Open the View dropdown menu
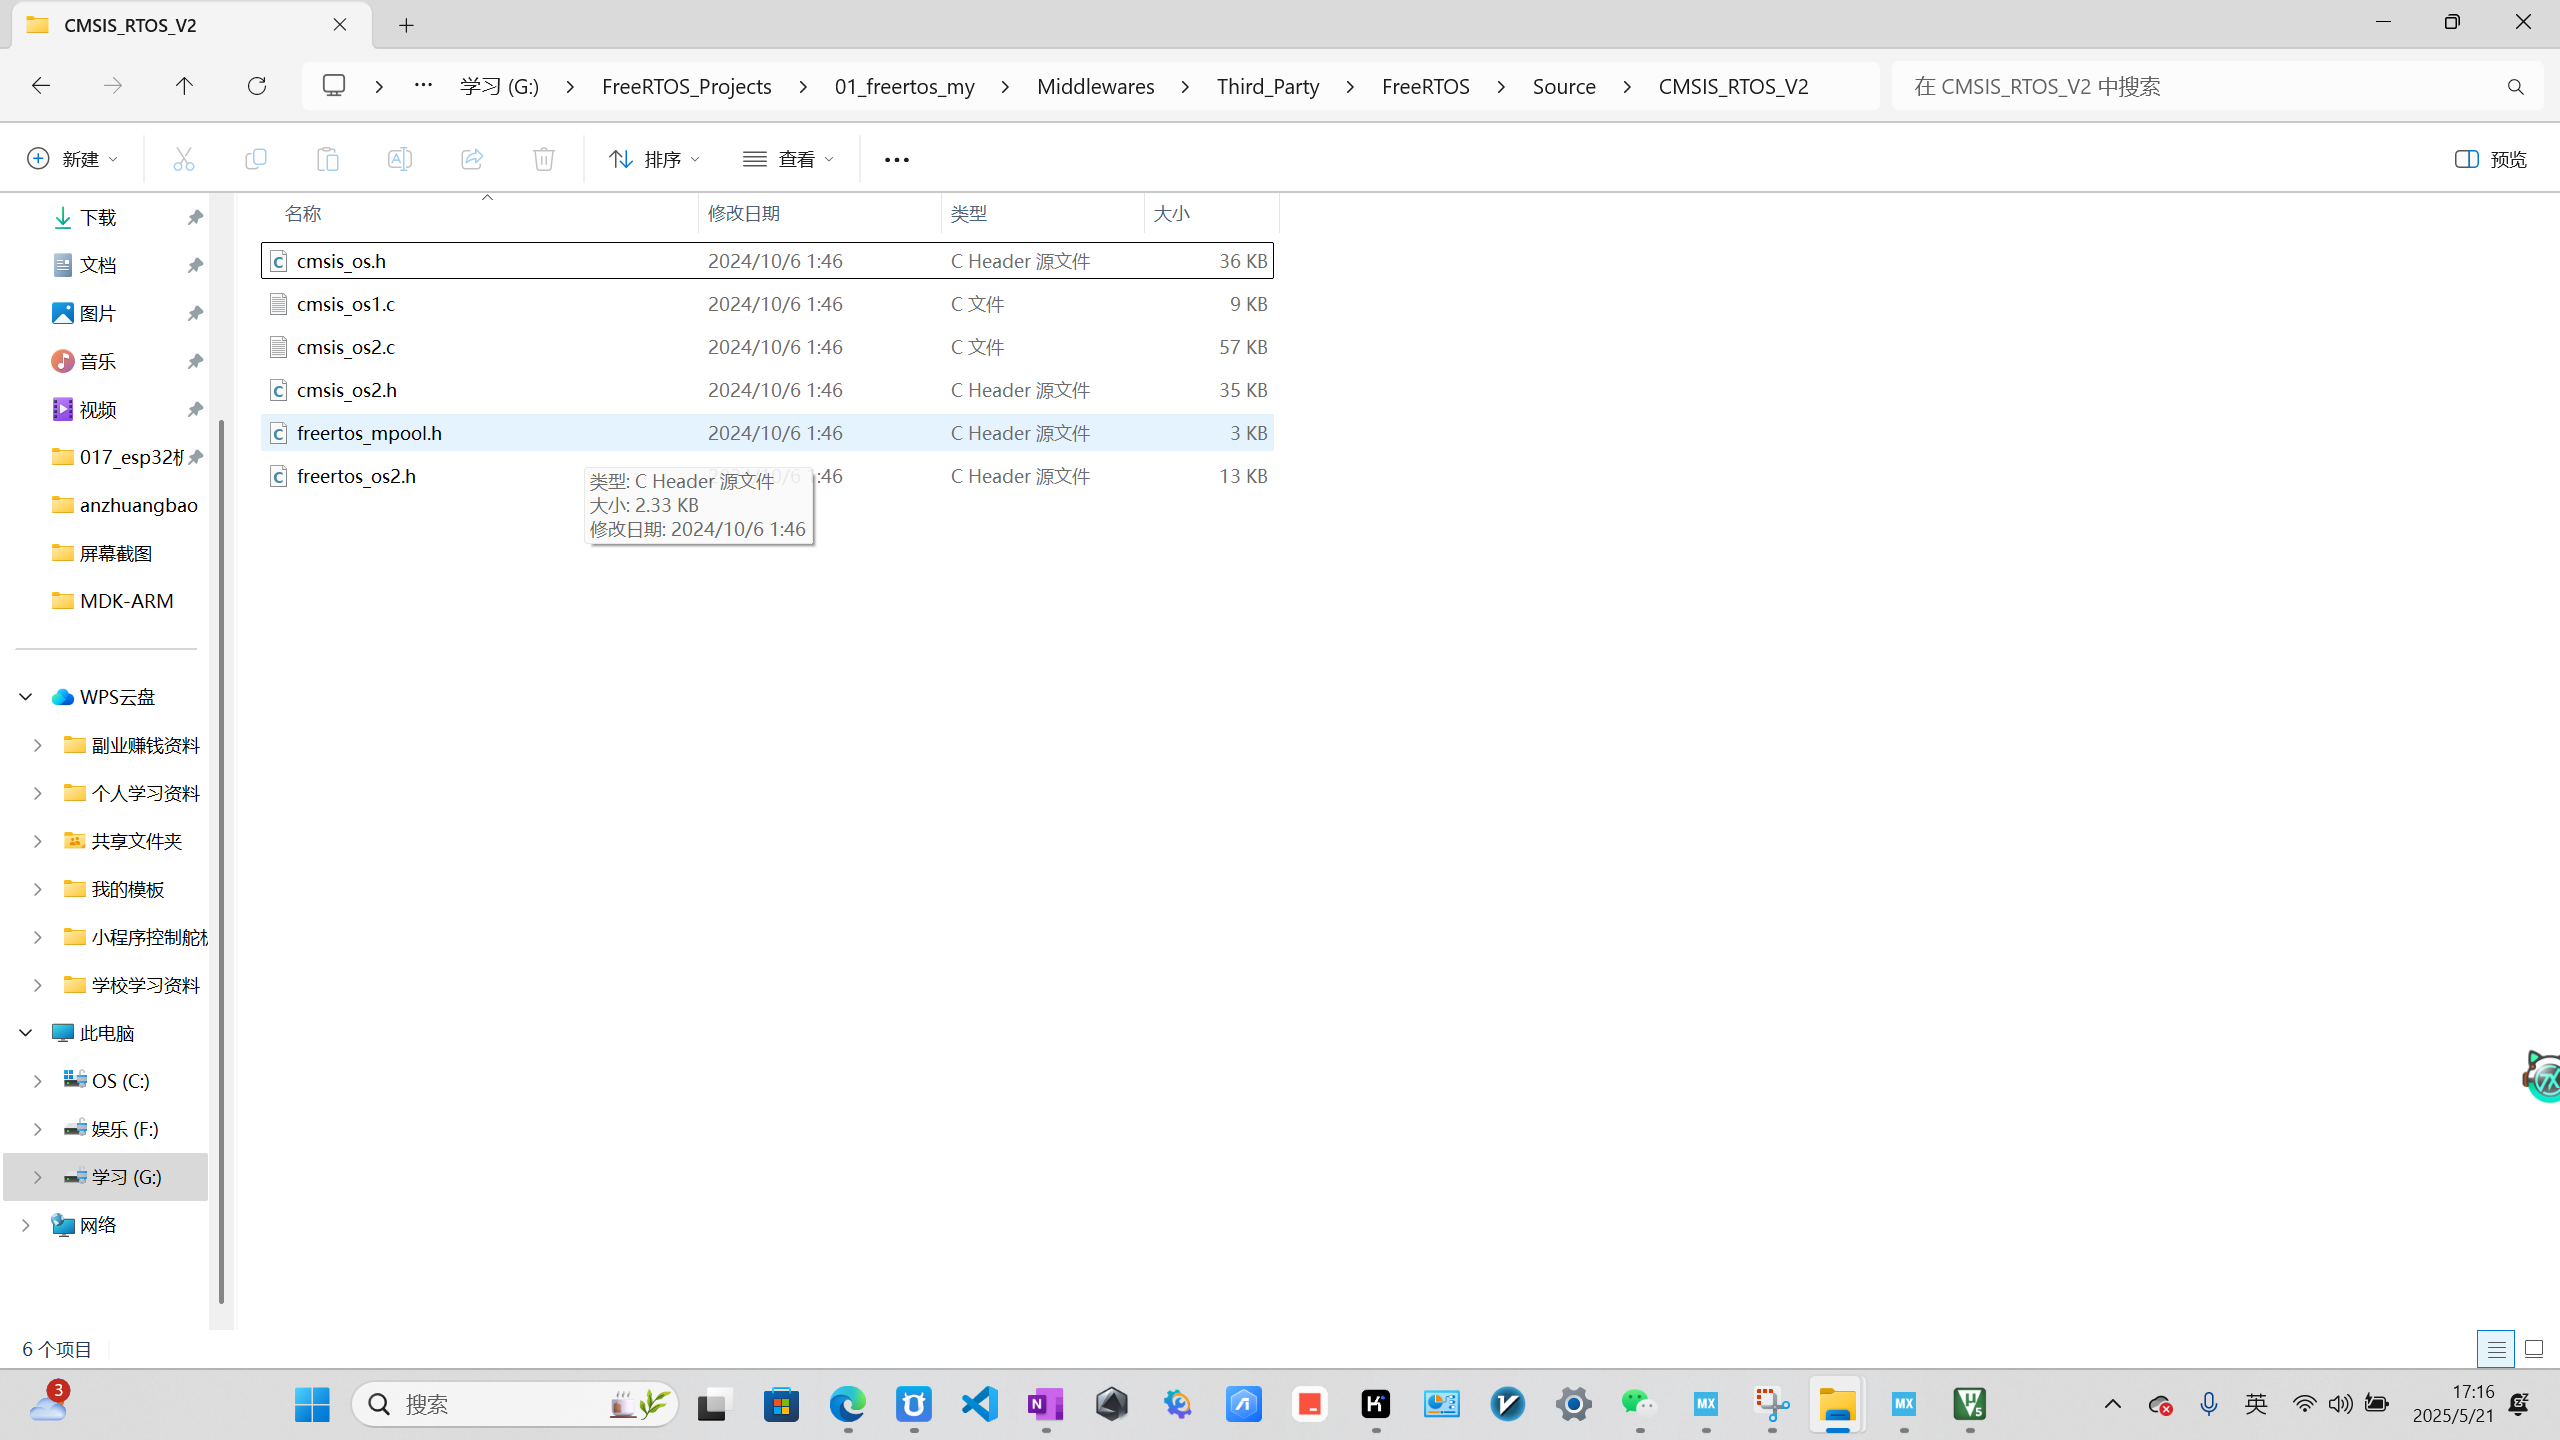 (x=788, y=159)
